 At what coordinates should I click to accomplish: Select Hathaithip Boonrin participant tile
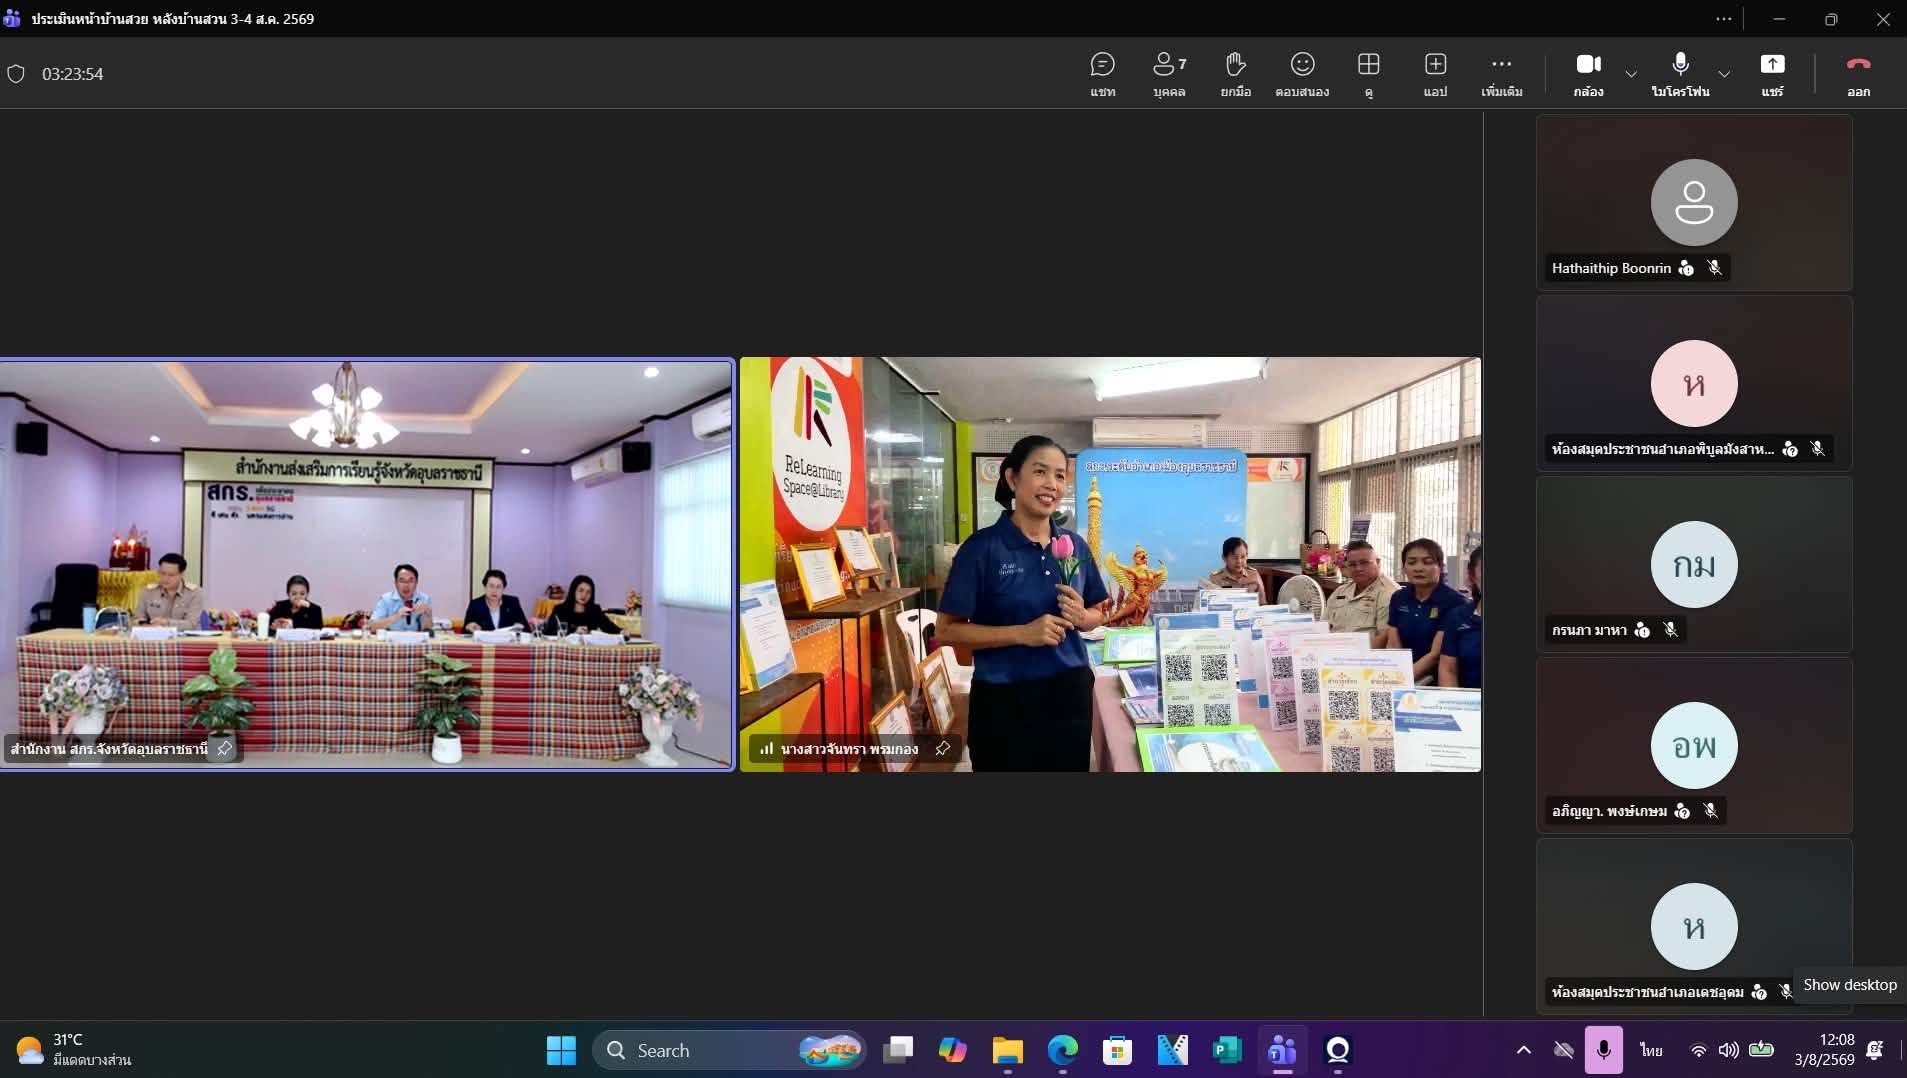pyautogui.click(x=1694, y=202)
